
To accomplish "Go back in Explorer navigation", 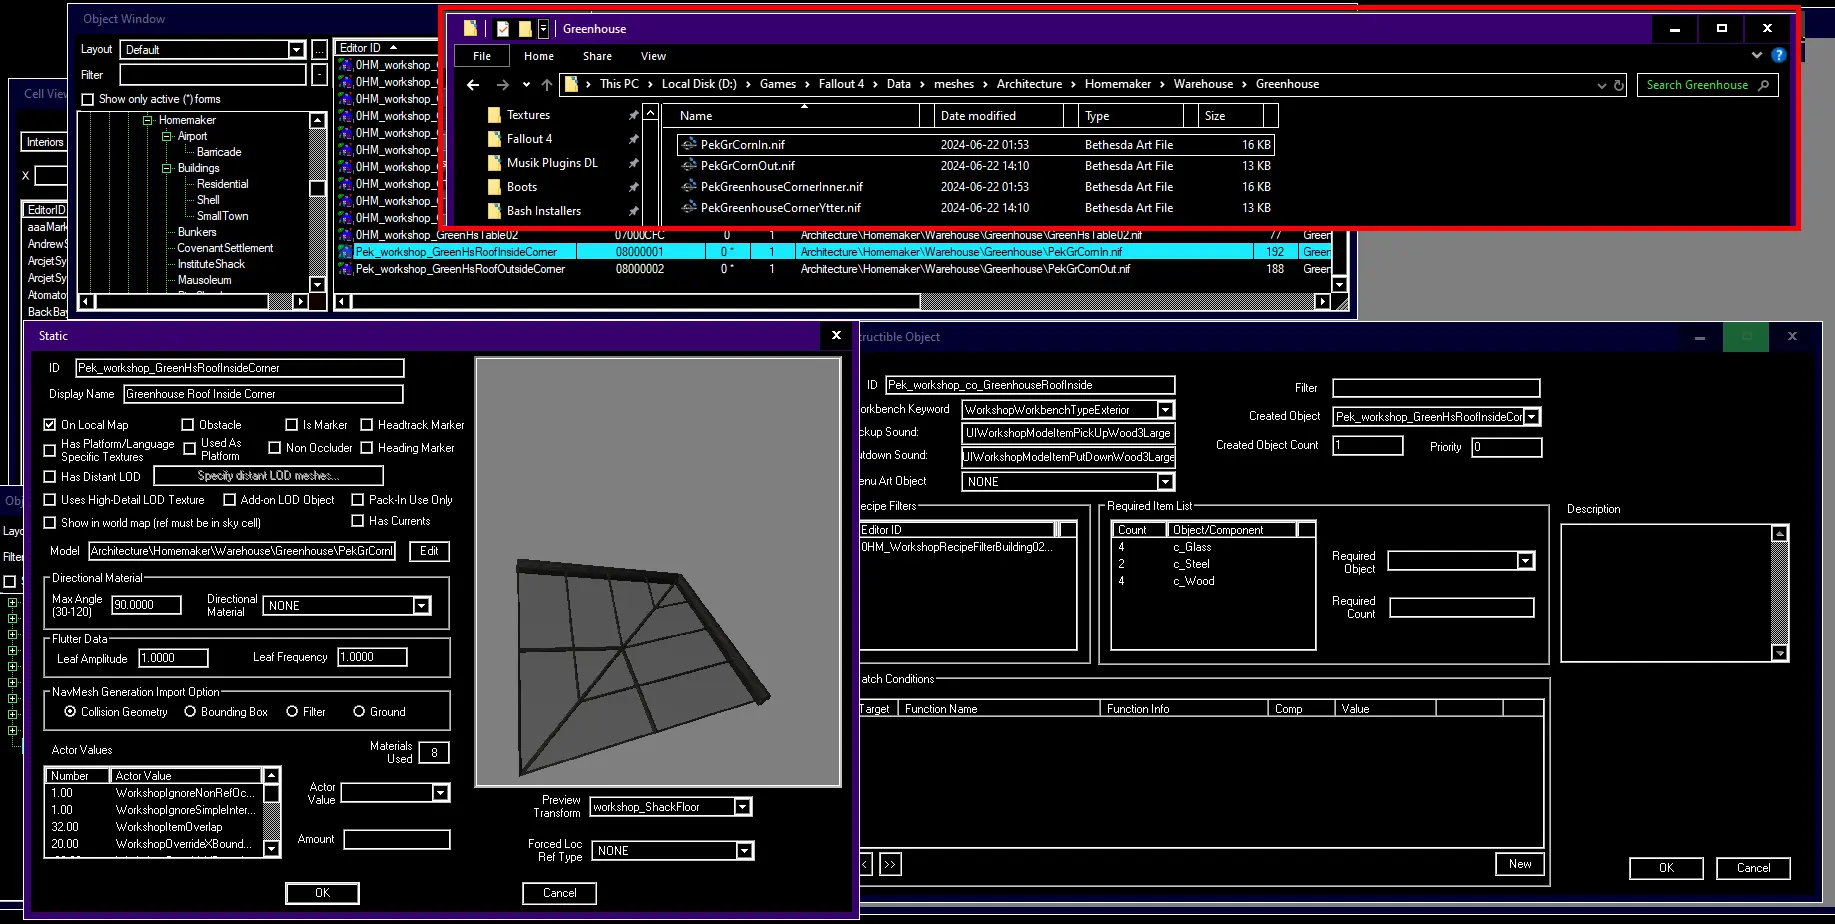I will [473, 85].
